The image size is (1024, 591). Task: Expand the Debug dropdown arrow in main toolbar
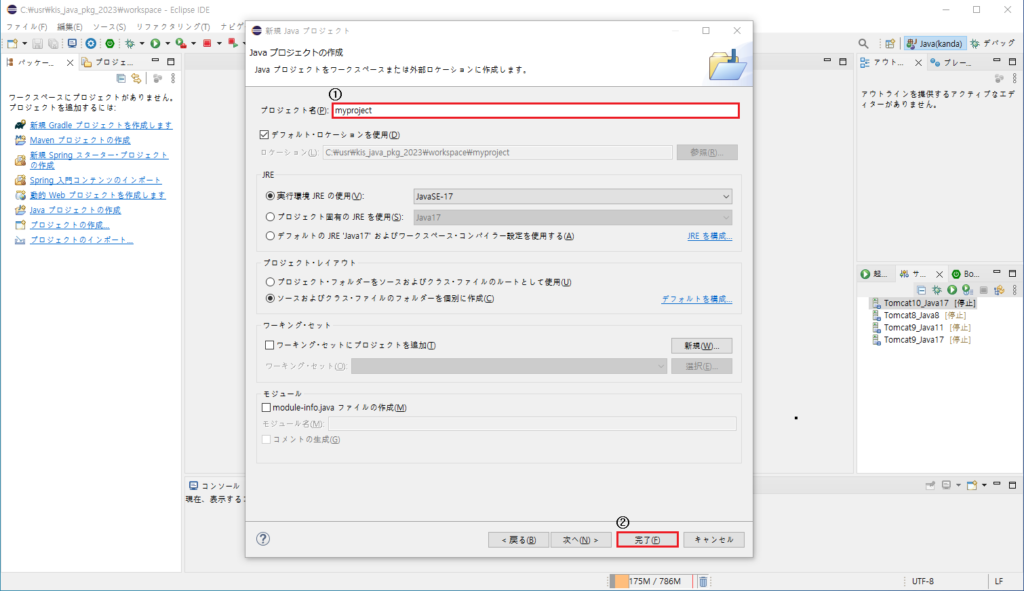click(x=142, y=44)
